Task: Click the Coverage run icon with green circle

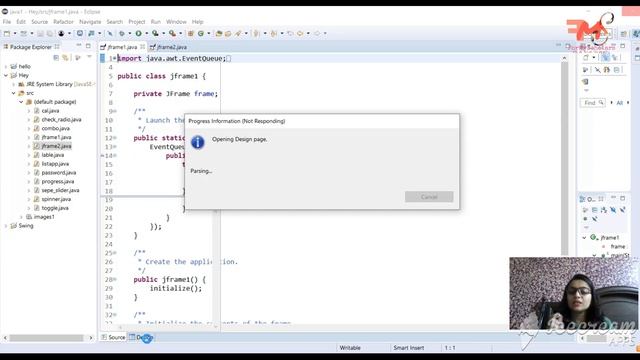Action: pos(155,33)
